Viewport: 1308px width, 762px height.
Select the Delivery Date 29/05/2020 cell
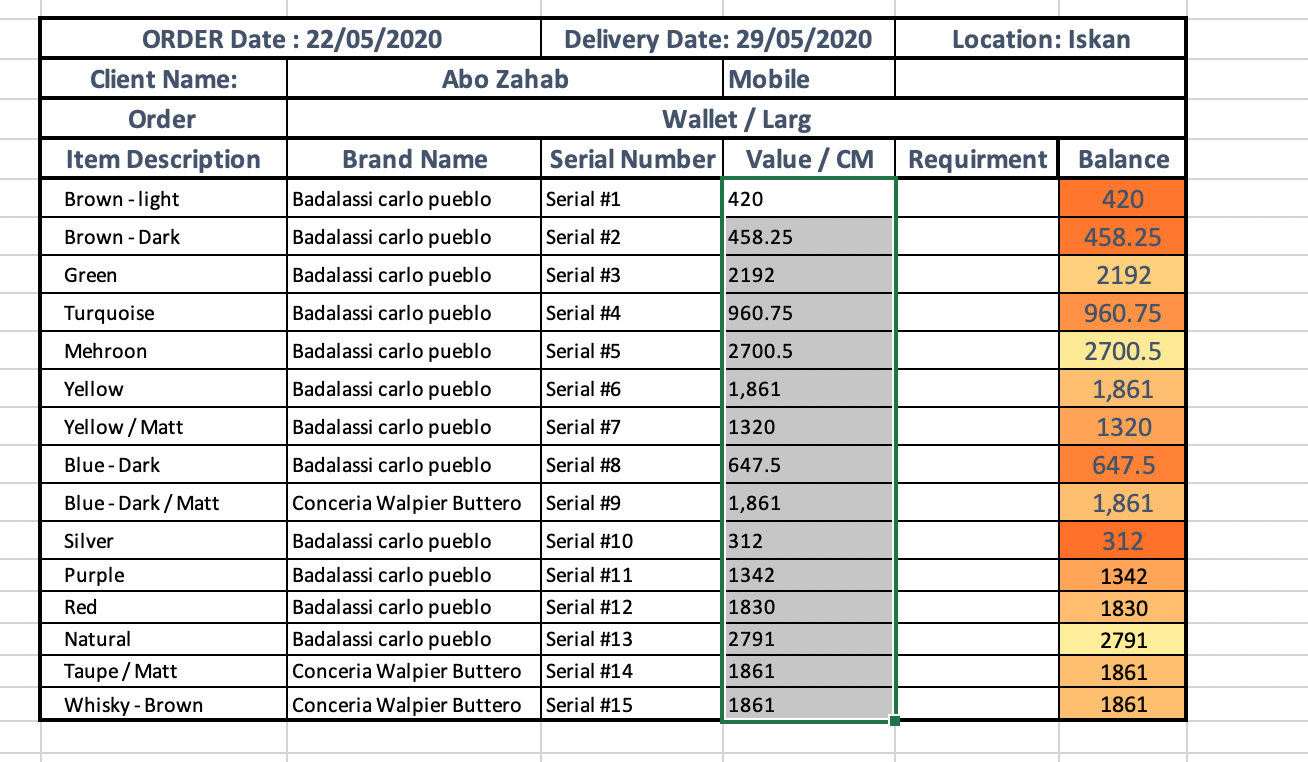coord(717,40)
